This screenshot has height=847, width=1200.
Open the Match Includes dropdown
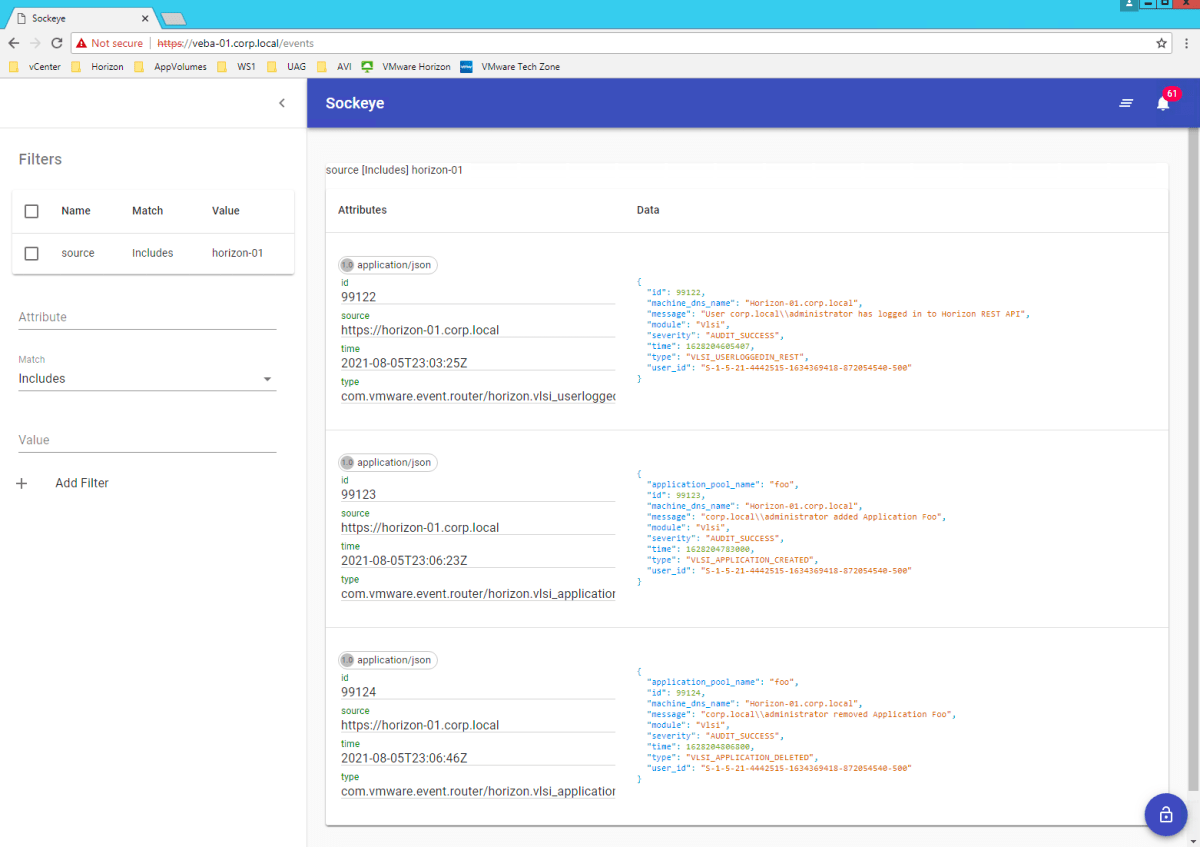pyautogui.click(x=146, y=379)
